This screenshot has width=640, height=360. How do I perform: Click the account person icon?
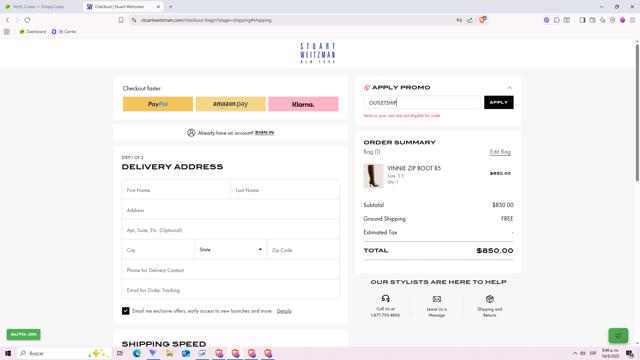[191, 133]
